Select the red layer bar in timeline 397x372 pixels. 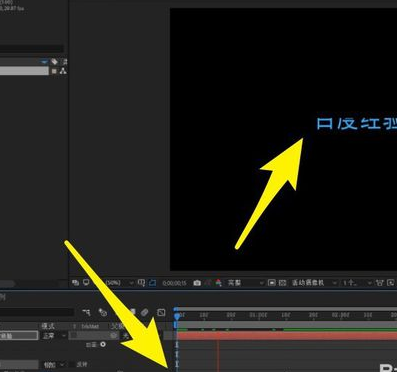click(287, 336)
